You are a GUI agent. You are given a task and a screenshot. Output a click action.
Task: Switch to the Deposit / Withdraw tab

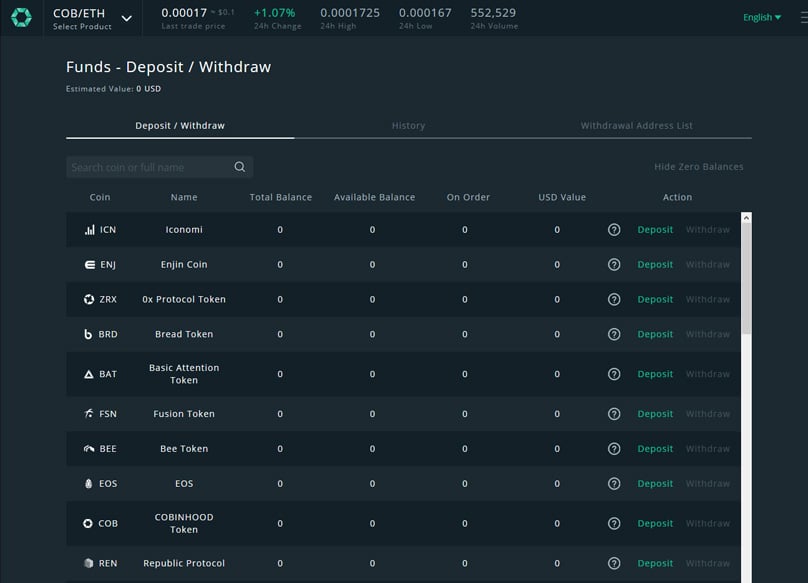[180, 125]
